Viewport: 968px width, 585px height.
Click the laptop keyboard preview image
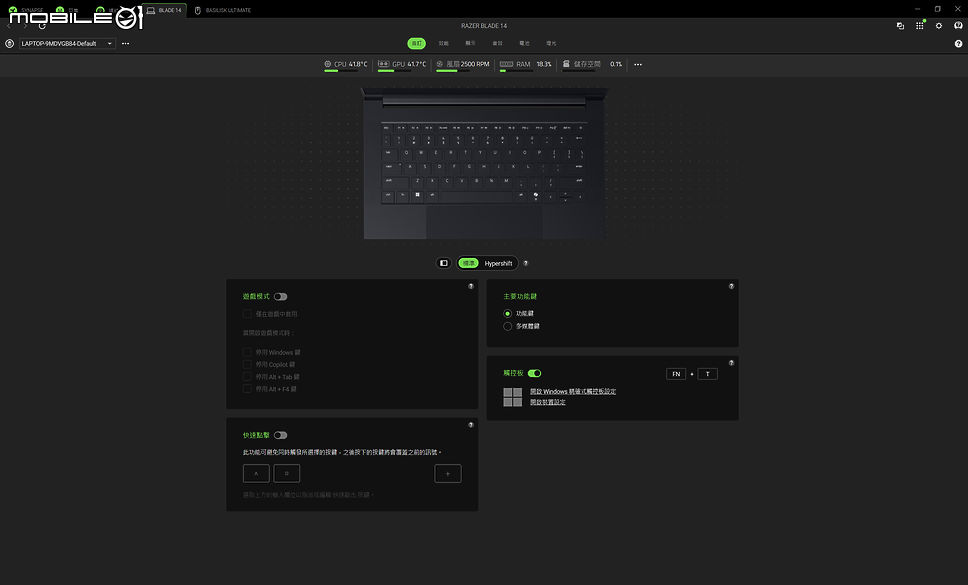coord(484,162)
